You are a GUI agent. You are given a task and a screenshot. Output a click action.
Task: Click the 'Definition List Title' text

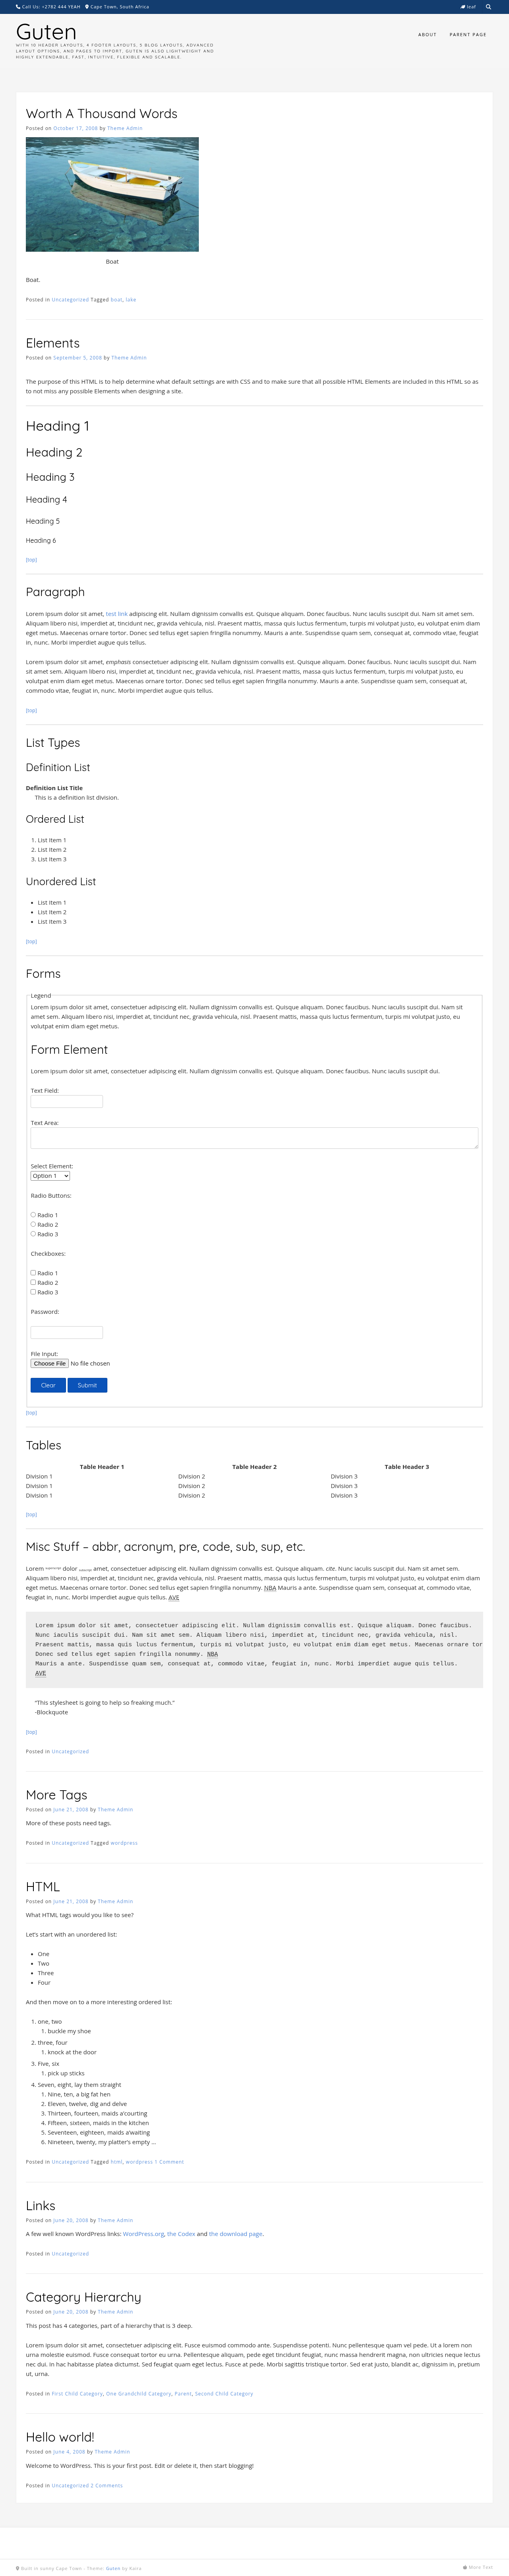tap(54, 788)
